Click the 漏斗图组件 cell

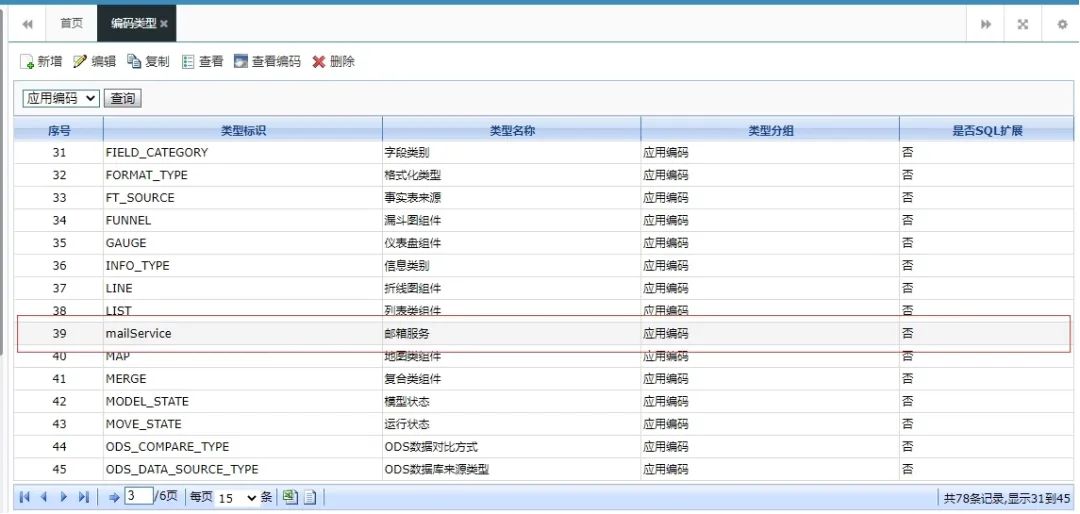[512, 220]
